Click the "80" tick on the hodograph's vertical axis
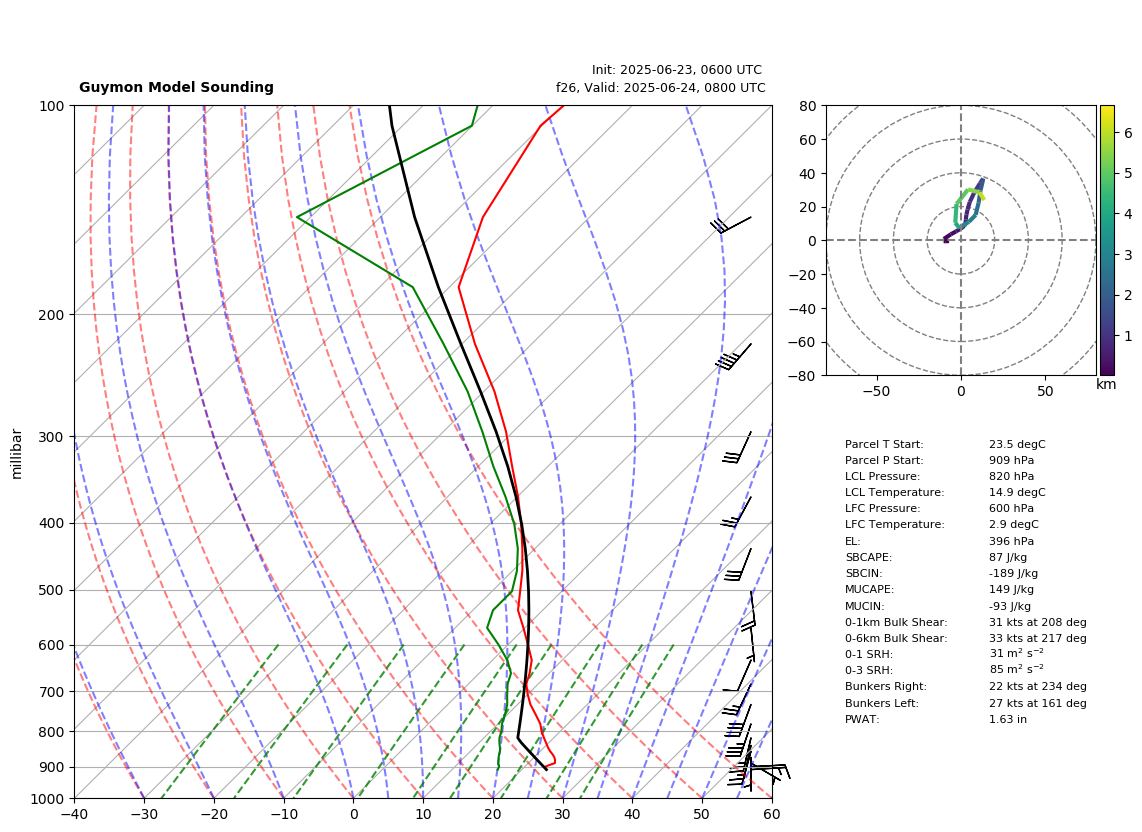Image resolution: width=1142 pixels, height=832 pixels. pyautogui.click(x=808, y=106)
